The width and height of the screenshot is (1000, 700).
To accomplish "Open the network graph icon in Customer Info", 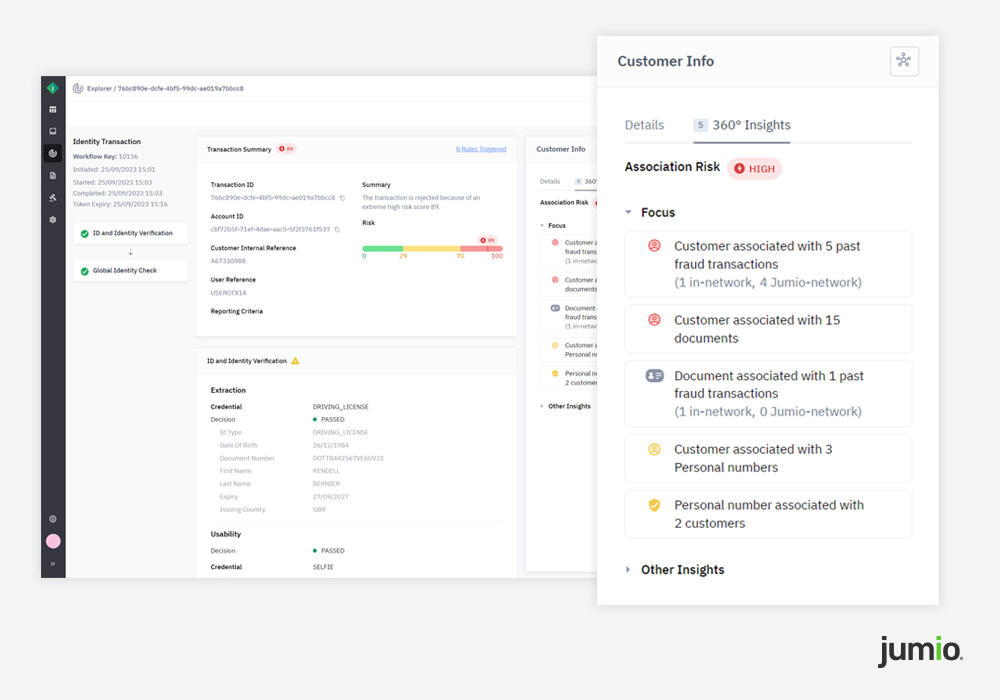I will point(904,61).
